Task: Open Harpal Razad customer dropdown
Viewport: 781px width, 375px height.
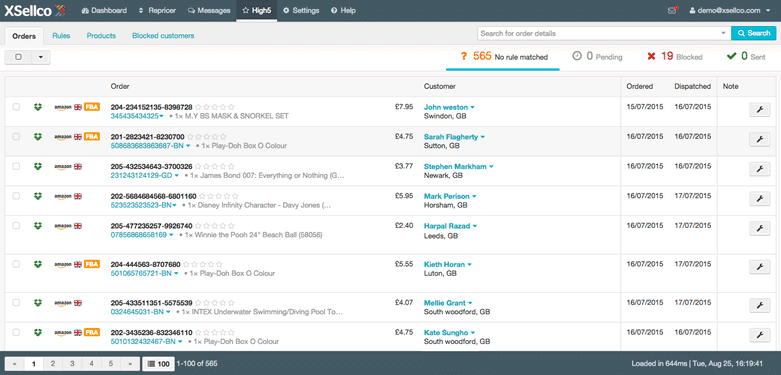Action: tap(475, 226)
